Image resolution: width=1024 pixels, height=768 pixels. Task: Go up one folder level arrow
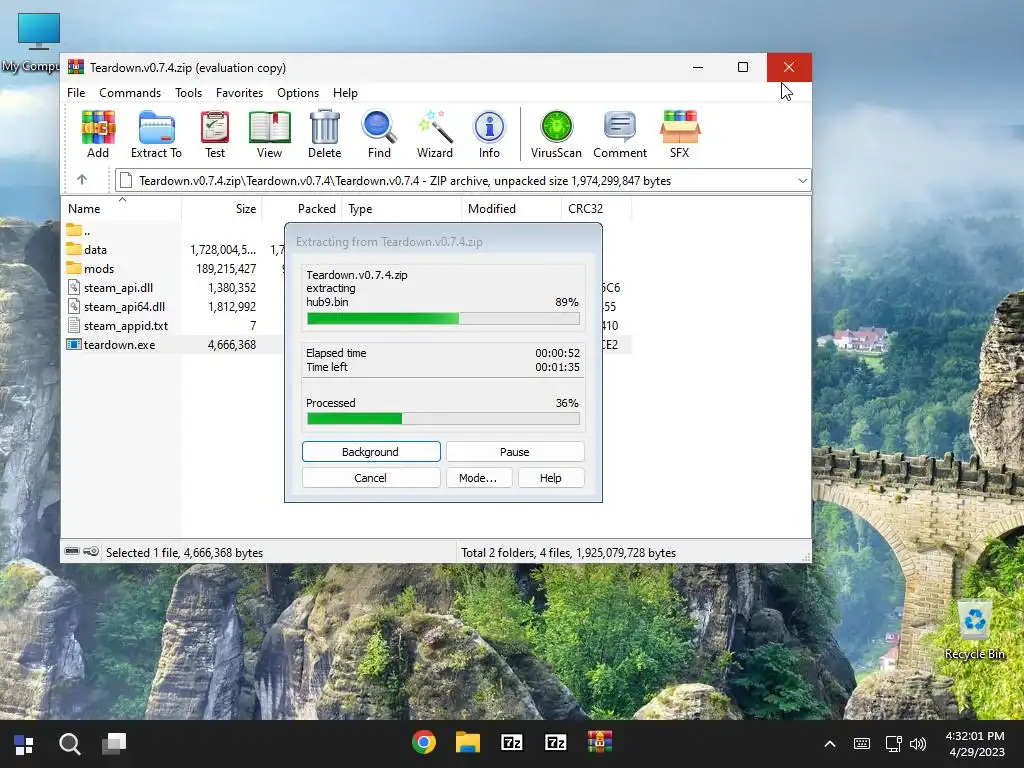coord(82,180)
